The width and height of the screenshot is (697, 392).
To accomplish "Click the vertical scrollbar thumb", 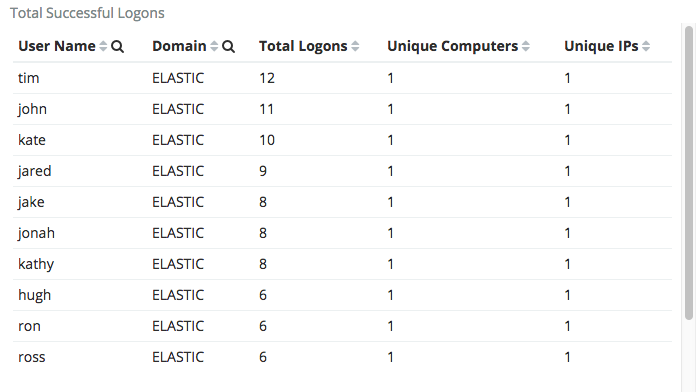I will tap(689, 172).
